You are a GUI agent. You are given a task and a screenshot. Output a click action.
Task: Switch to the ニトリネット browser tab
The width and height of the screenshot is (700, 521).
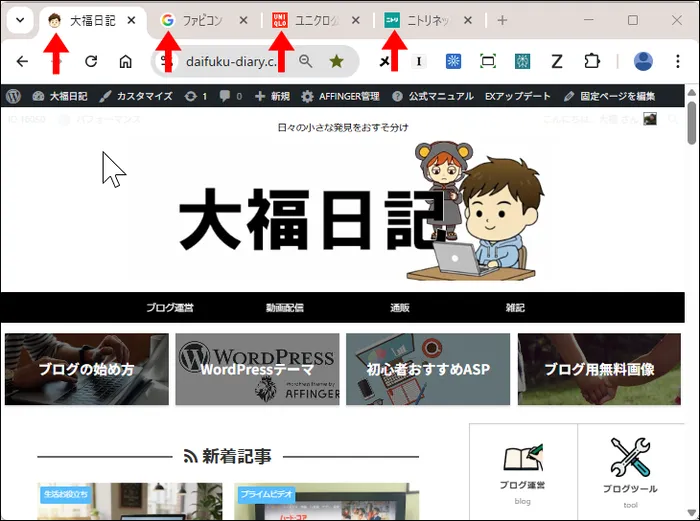pyautogui.click(x=428, y=21)
